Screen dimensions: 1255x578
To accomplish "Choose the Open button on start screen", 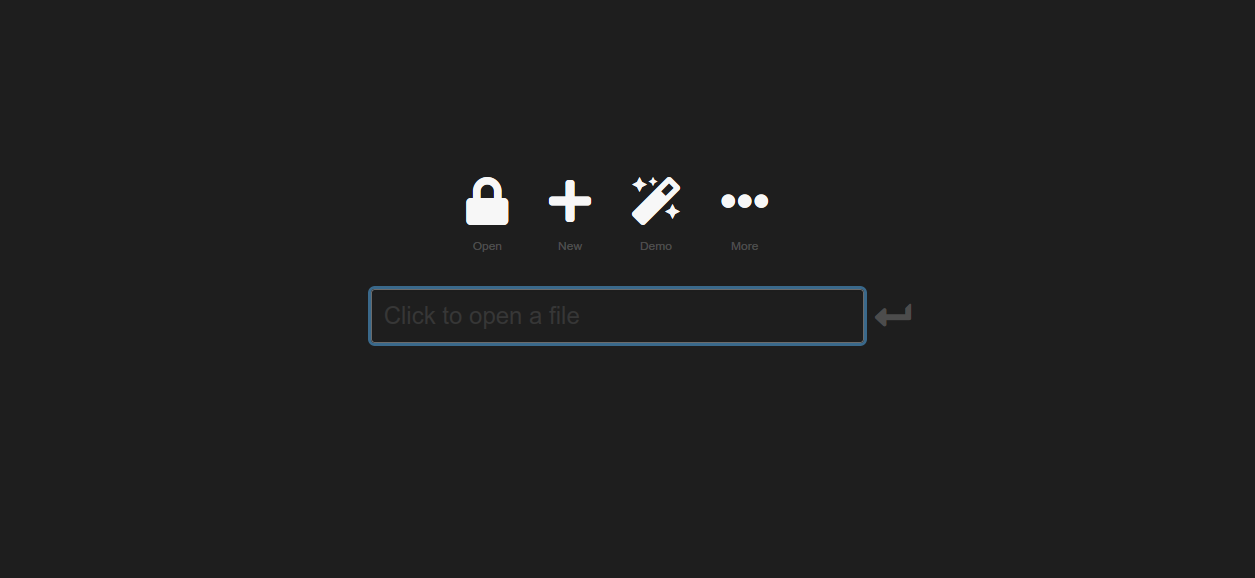I will coord(487,214).
